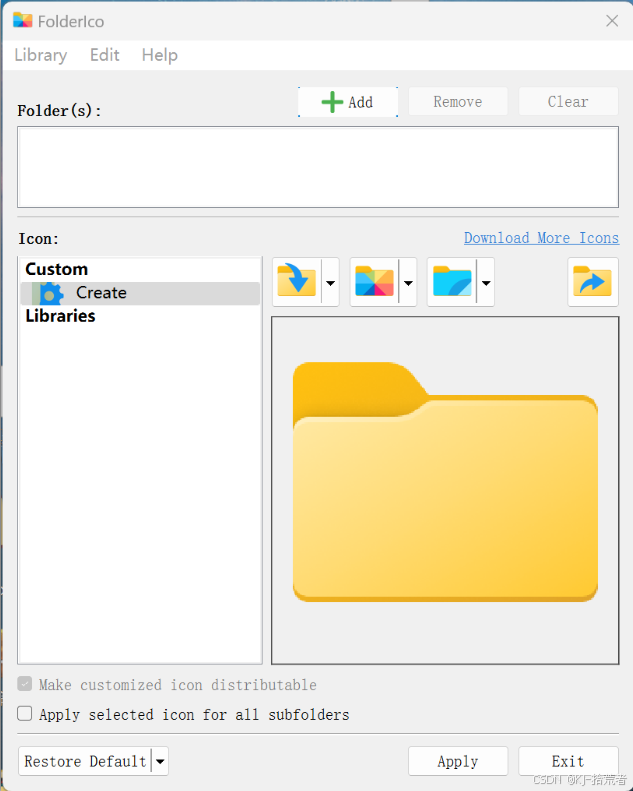Click the folder with share-arrow icon
Screen dimensions: 633x791
[593, 282]
